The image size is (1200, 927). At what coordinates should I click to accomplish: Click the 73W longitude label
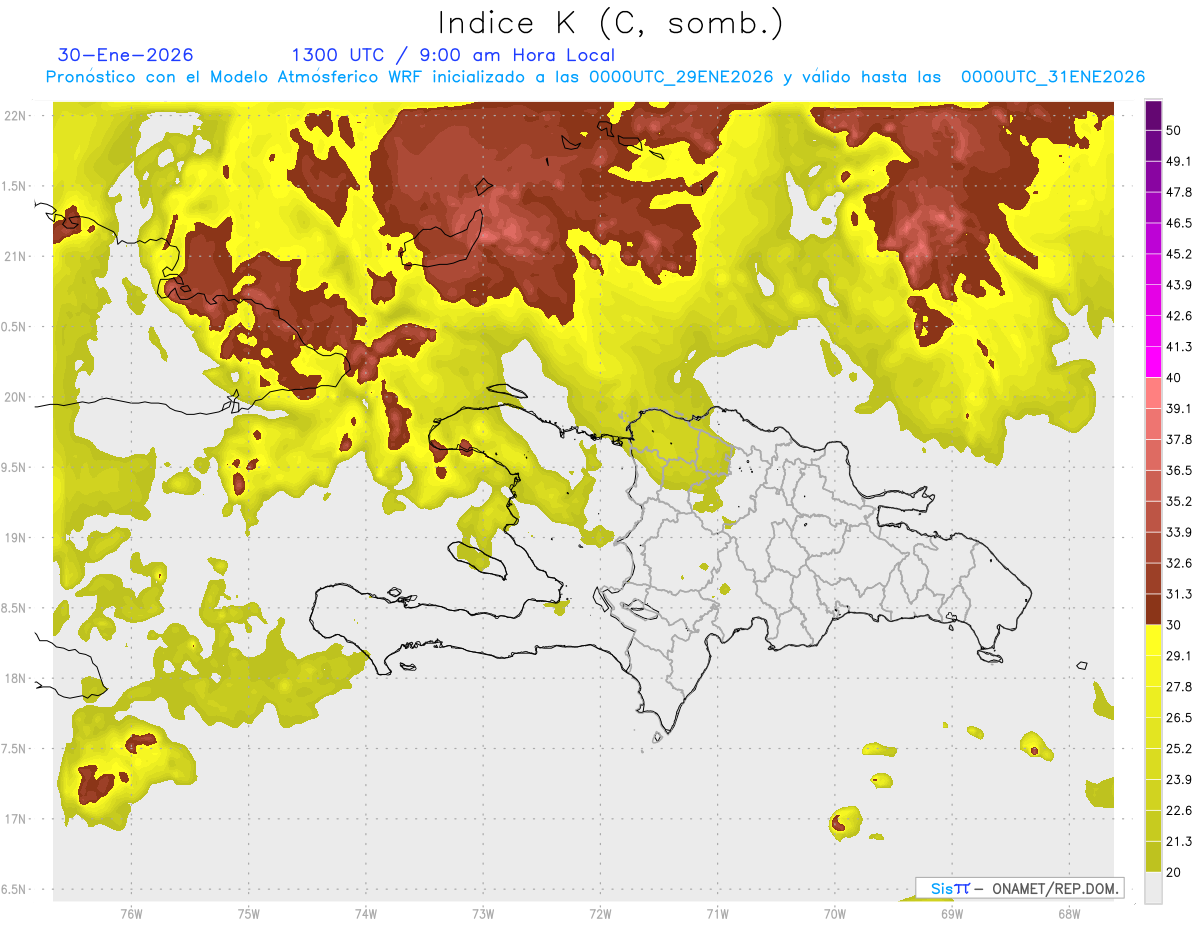point(483,914)
